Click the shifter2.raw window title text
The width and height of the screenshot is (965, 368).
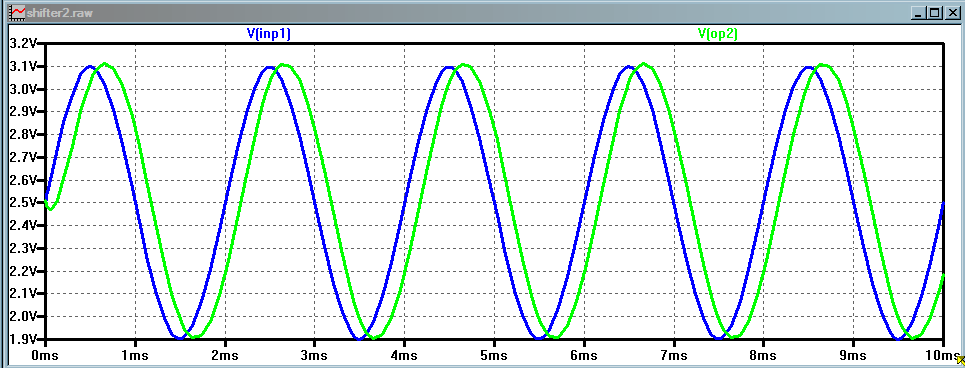coord(59,12)
